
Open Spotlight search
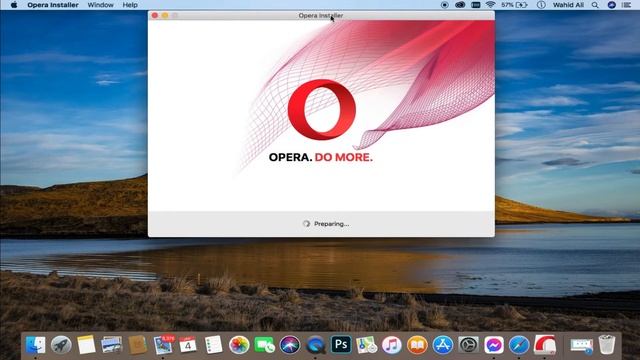point(595,5)
